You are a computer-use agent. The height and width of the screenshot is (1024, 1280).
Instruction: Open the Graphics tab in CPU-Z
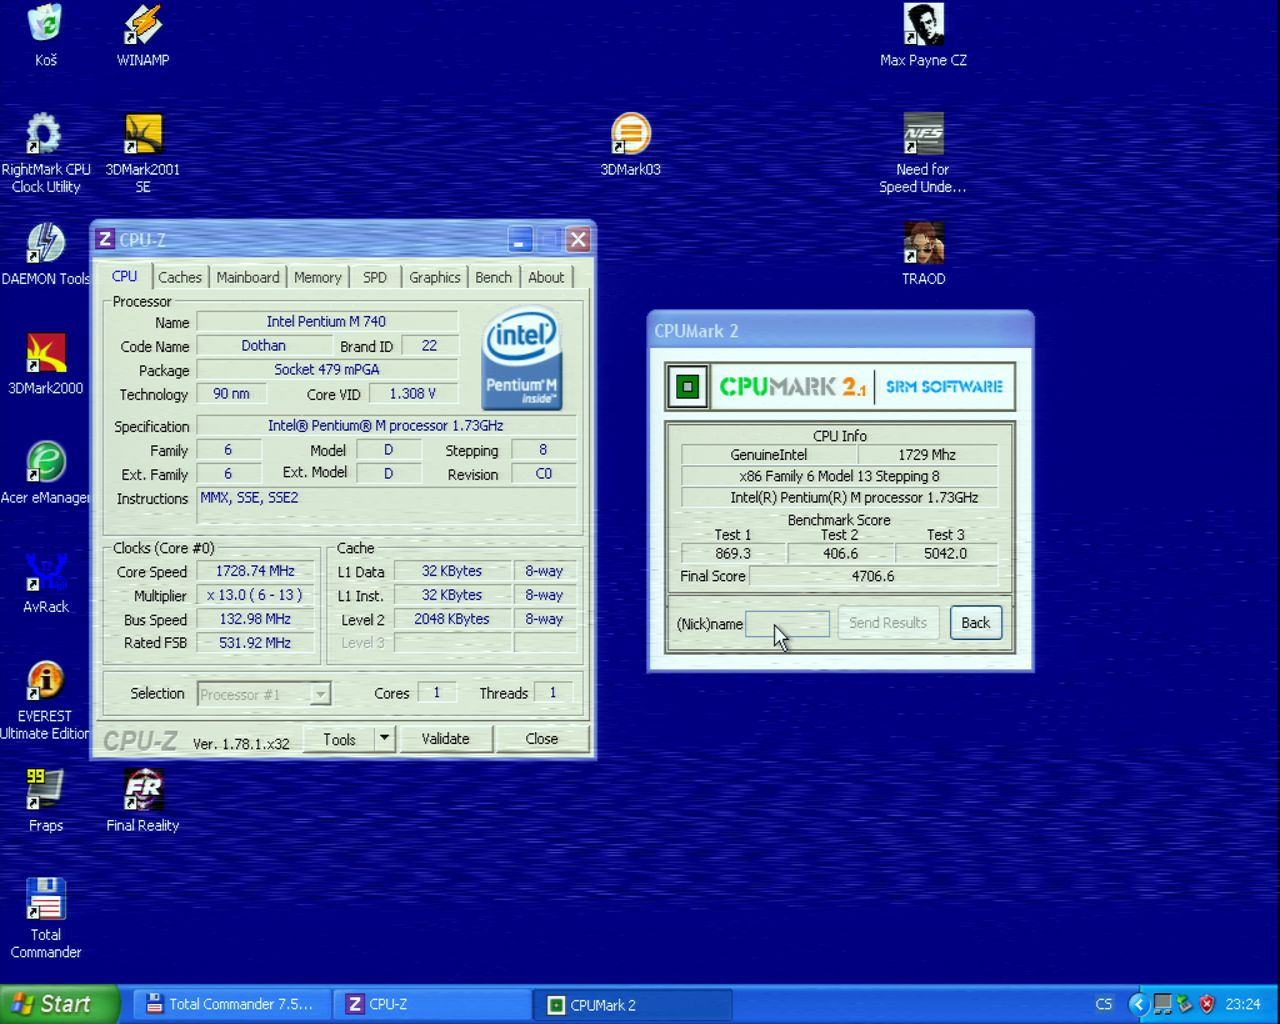[x=435, y=277]
